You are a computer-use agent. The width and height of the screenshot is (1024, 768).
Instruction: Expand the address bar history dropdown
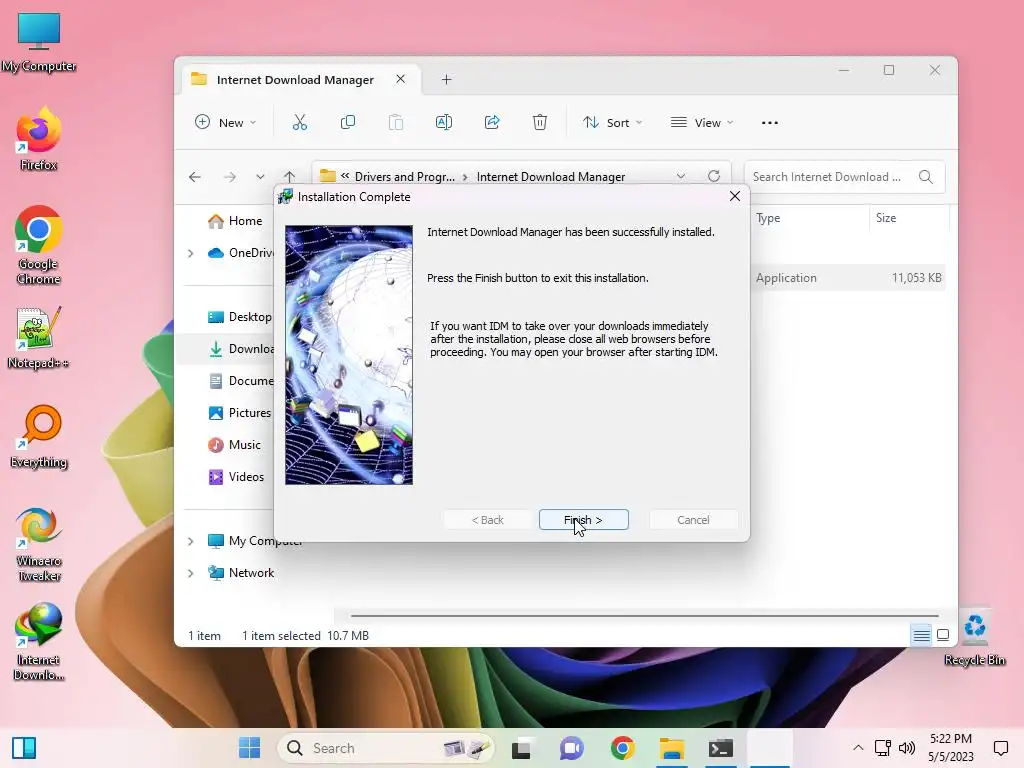point(680,176)
